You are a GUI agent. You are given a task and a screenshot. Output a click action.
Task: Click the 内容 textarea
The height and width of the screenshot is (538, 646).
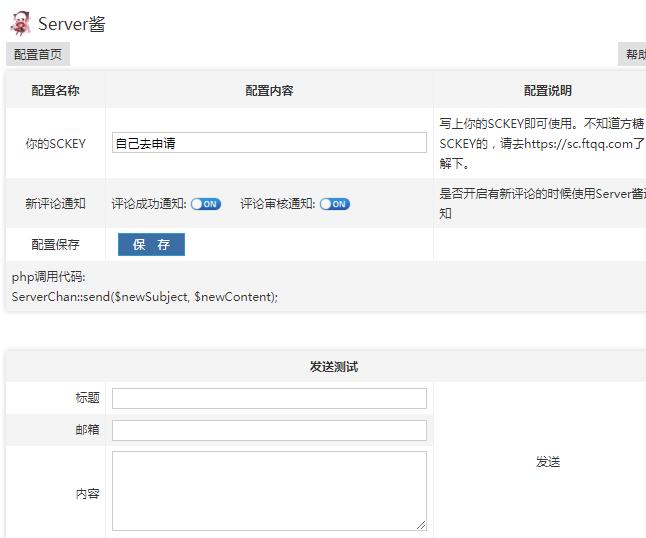click(x=269, y=491)
